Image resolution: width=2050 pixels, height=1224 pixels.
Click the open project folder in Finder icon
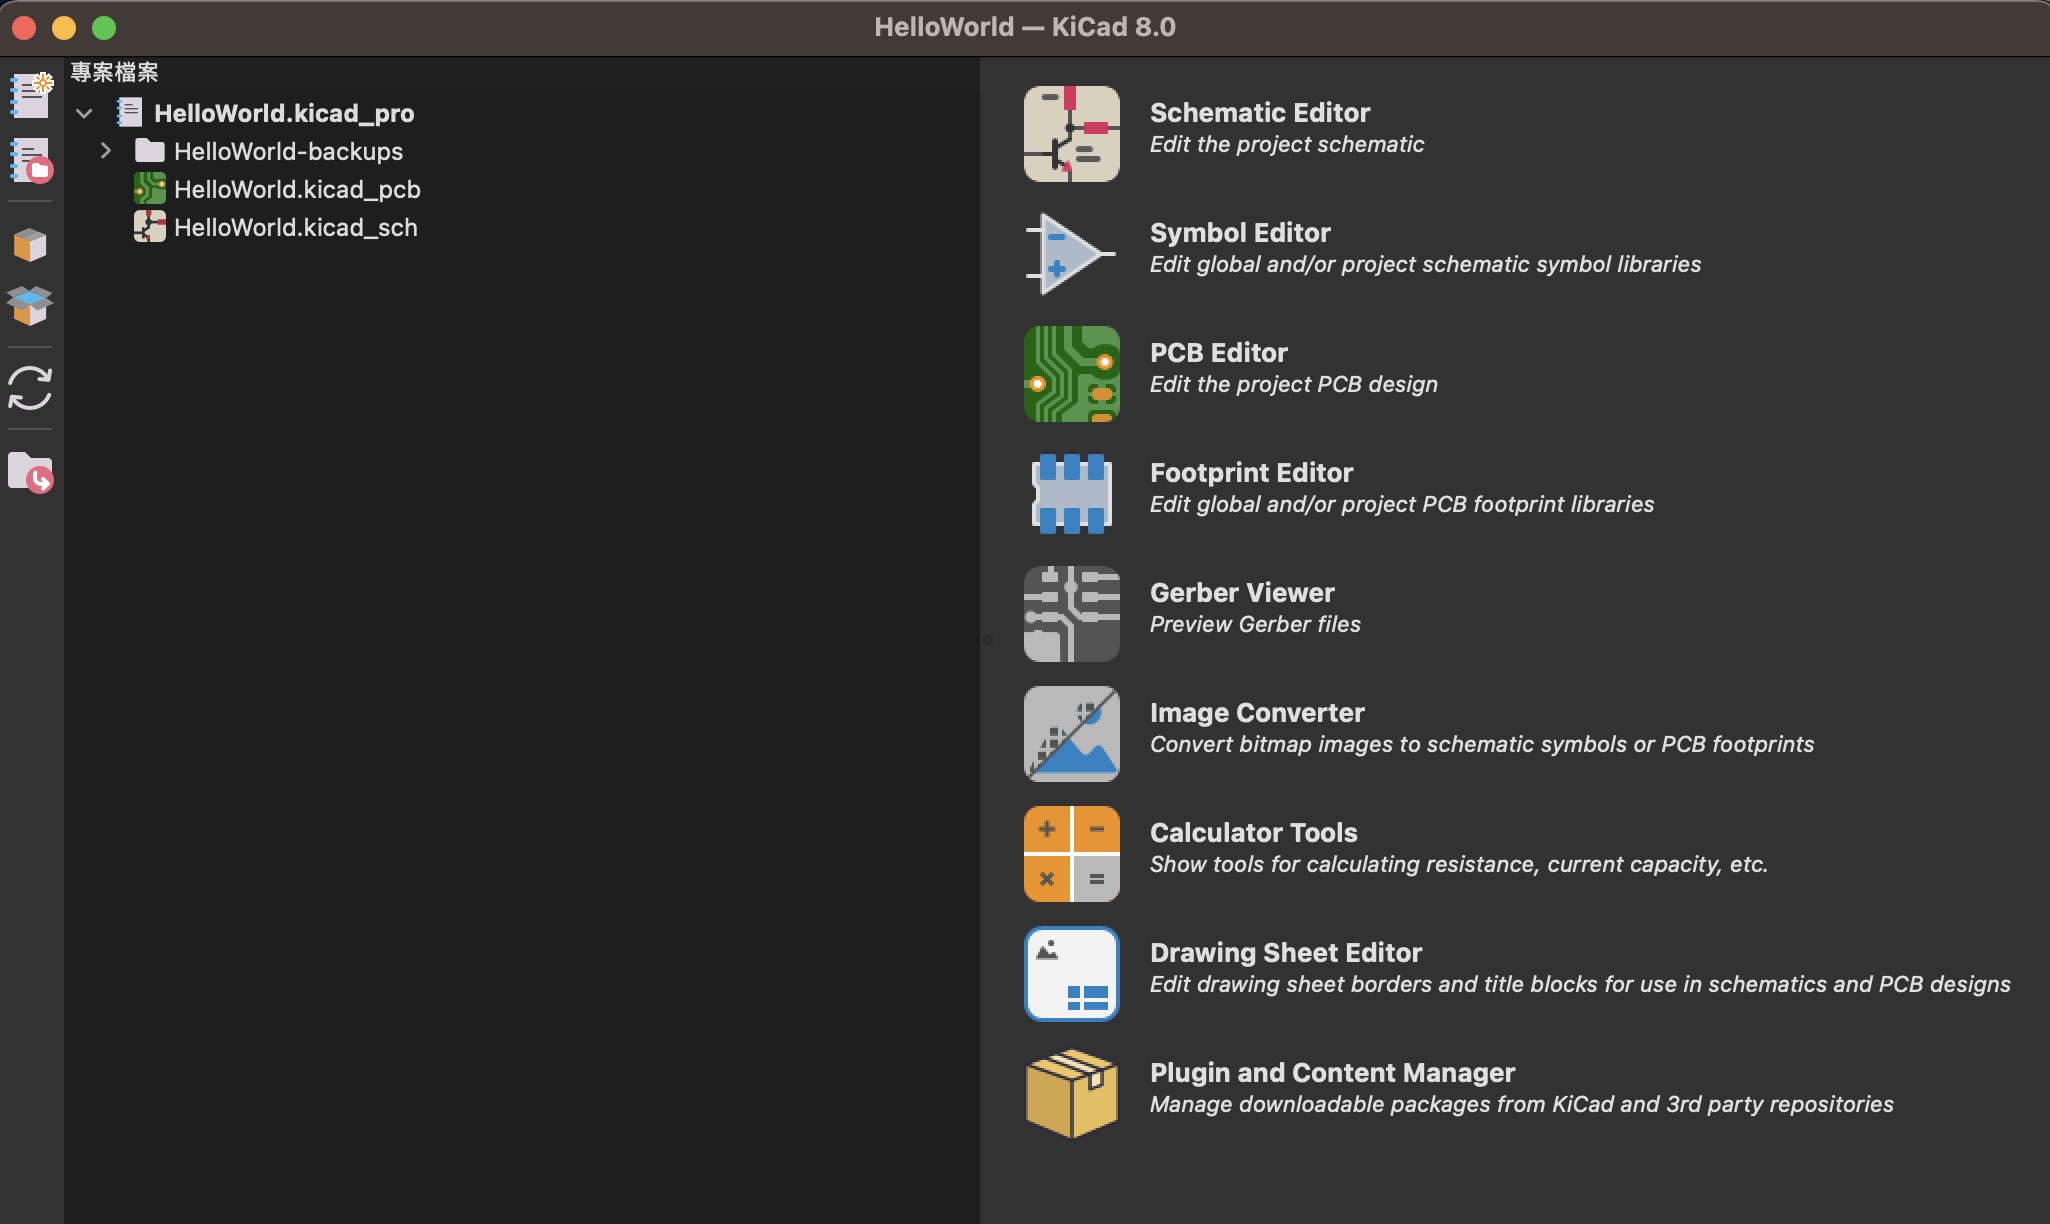point(30,472)
